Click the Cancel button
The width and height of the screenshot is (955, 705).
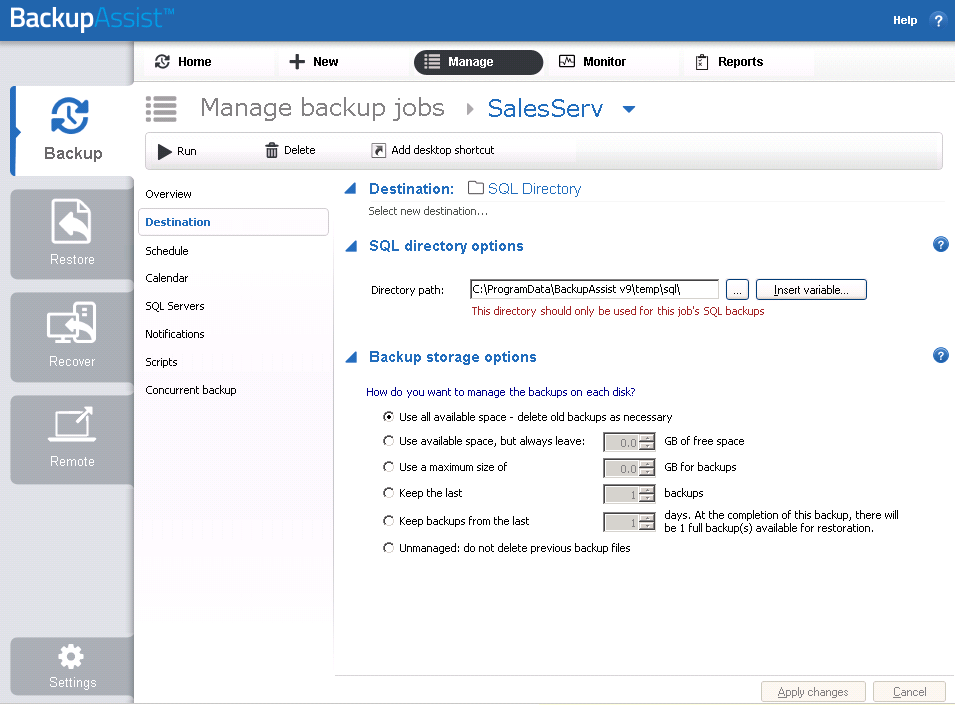coord(909,692)
